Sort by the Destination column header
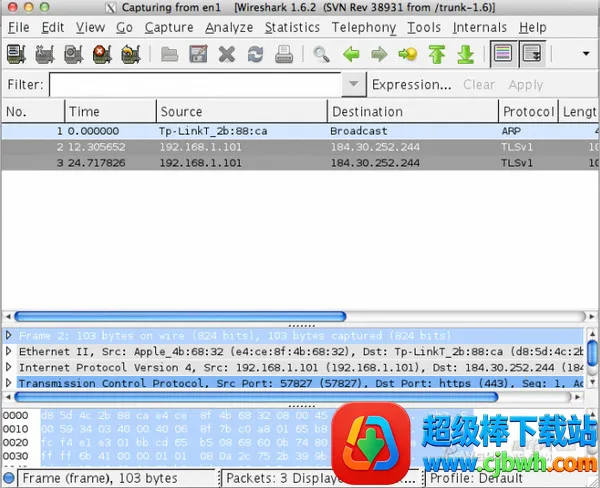 coord(413,111)
